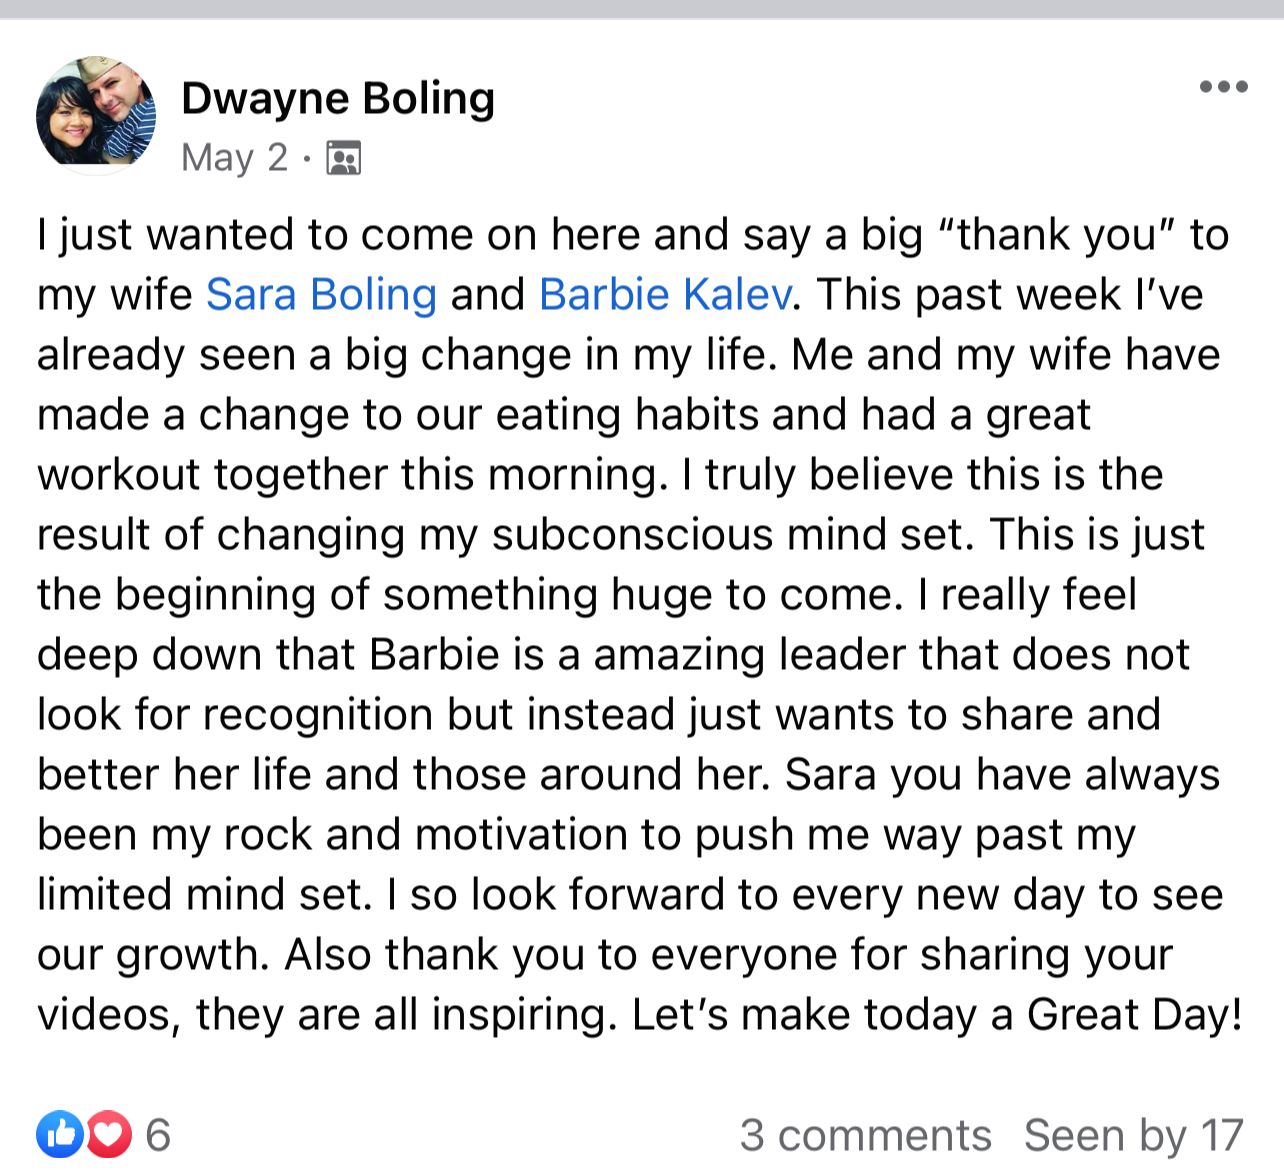This screenshot has height=1170, width=1284.
Task: Click the gray divider bar above the post
Action: (x=642, y=9)
